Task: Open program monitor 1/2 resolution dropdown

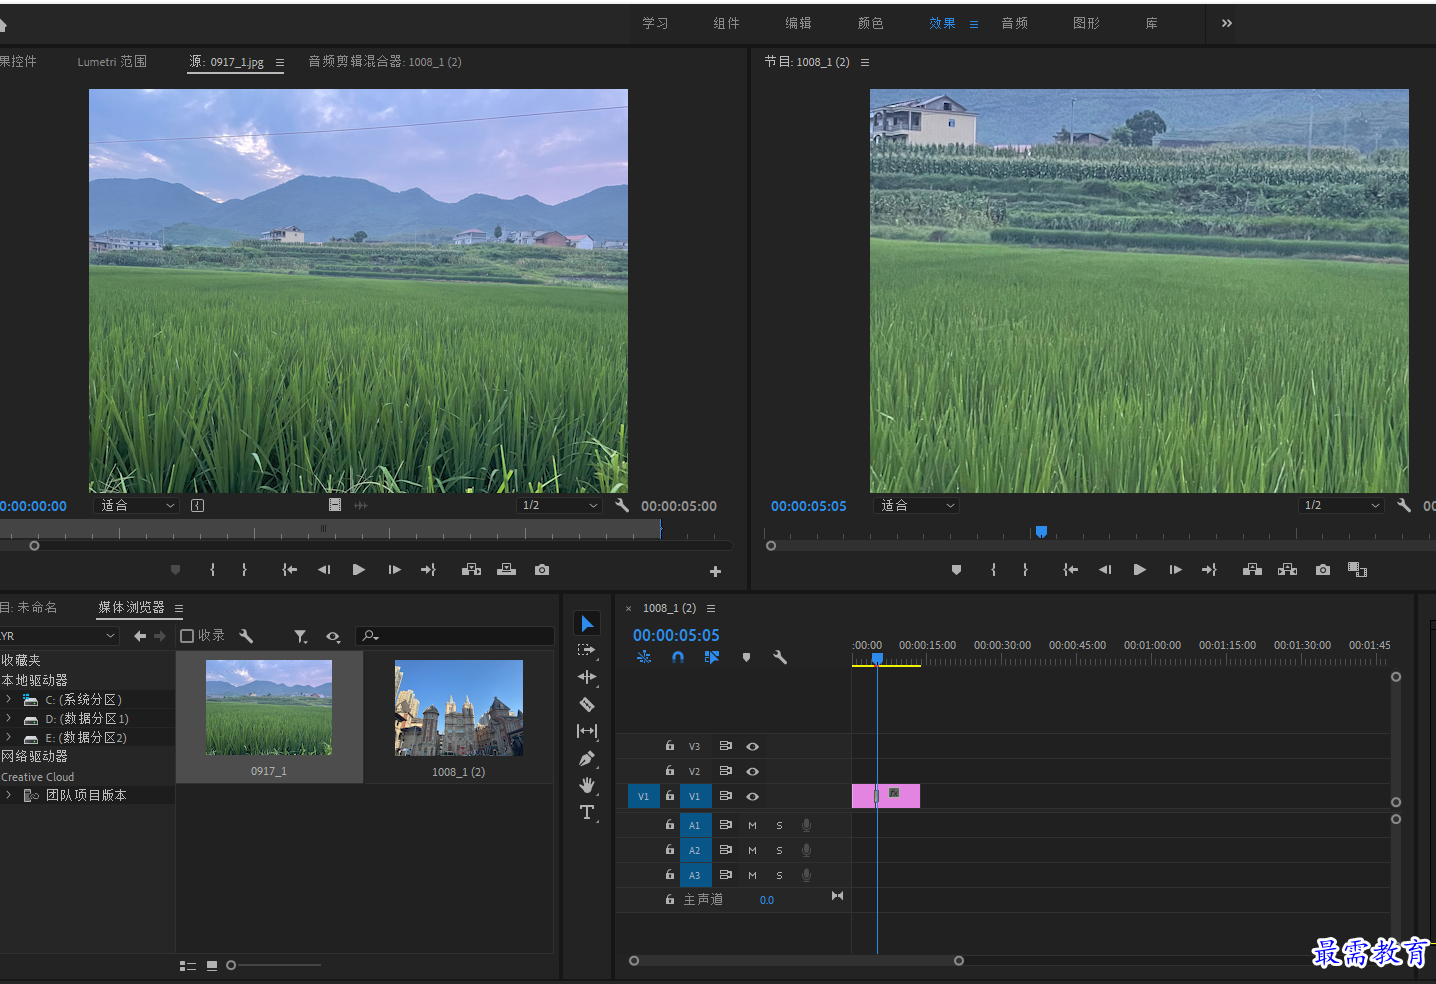Action: pyautogui.click(x=1342, y=506)
